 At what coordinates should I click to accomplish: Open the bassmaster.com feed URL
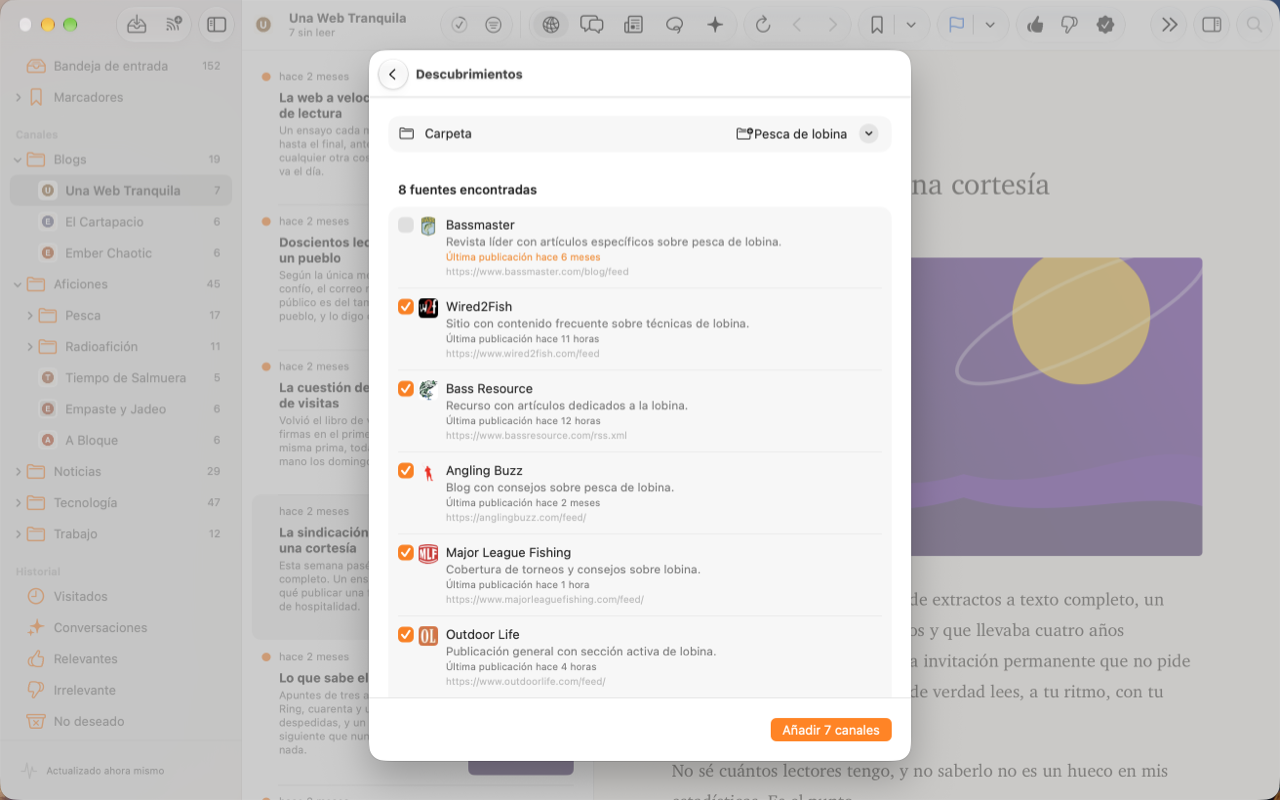click(x=537, y=272)
